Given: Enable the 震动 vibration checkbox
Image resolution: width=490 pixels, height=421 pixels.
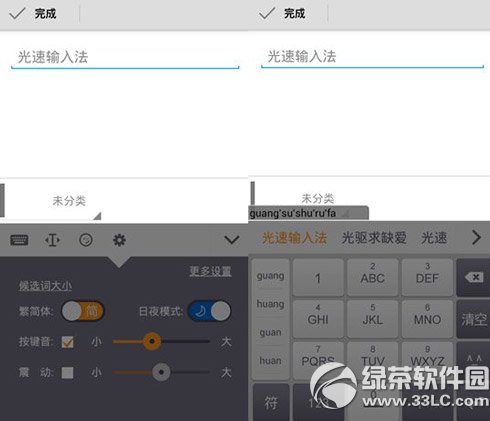Looking at the screenshot, I should pyautogui.click(x=67, y=373).
